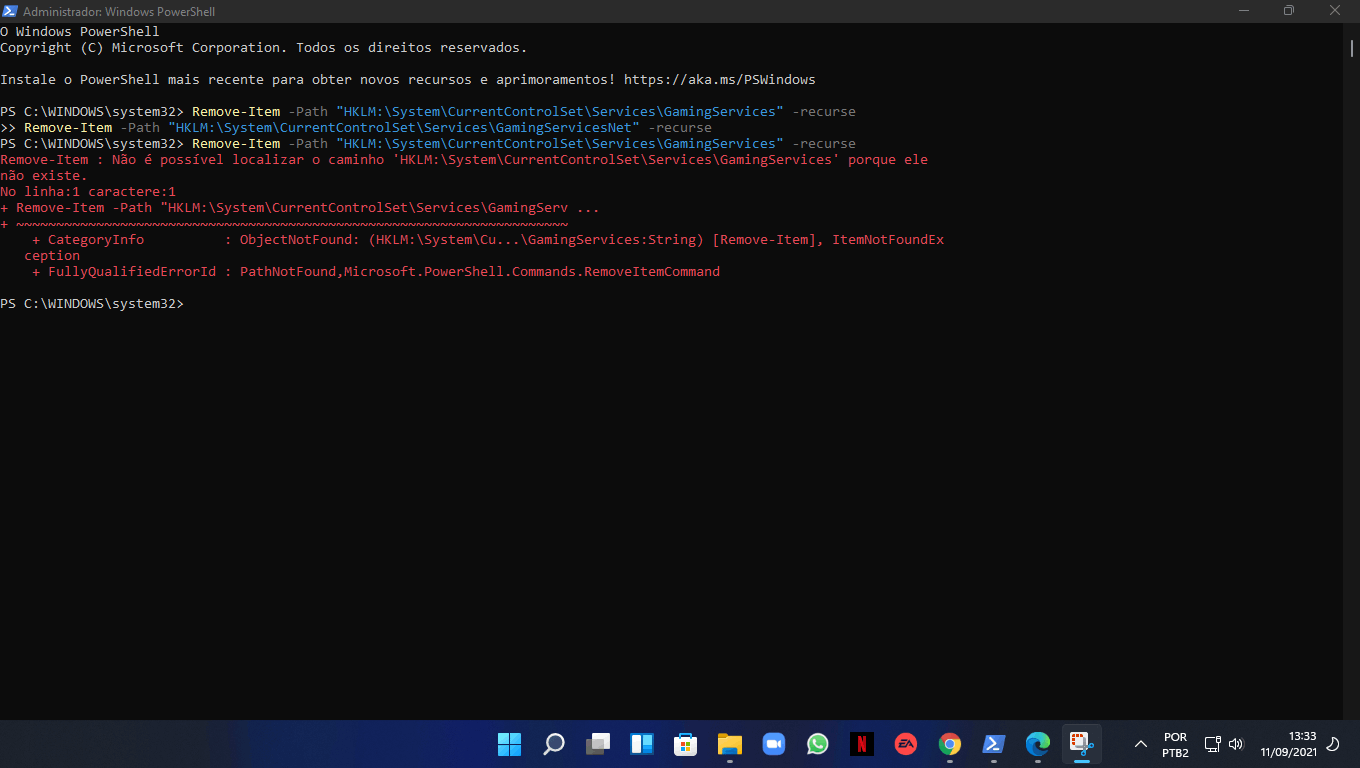Screen dimensions: 1360x768
Task: Click 'CategoryInfo' error line label
Action: [96, 239]
